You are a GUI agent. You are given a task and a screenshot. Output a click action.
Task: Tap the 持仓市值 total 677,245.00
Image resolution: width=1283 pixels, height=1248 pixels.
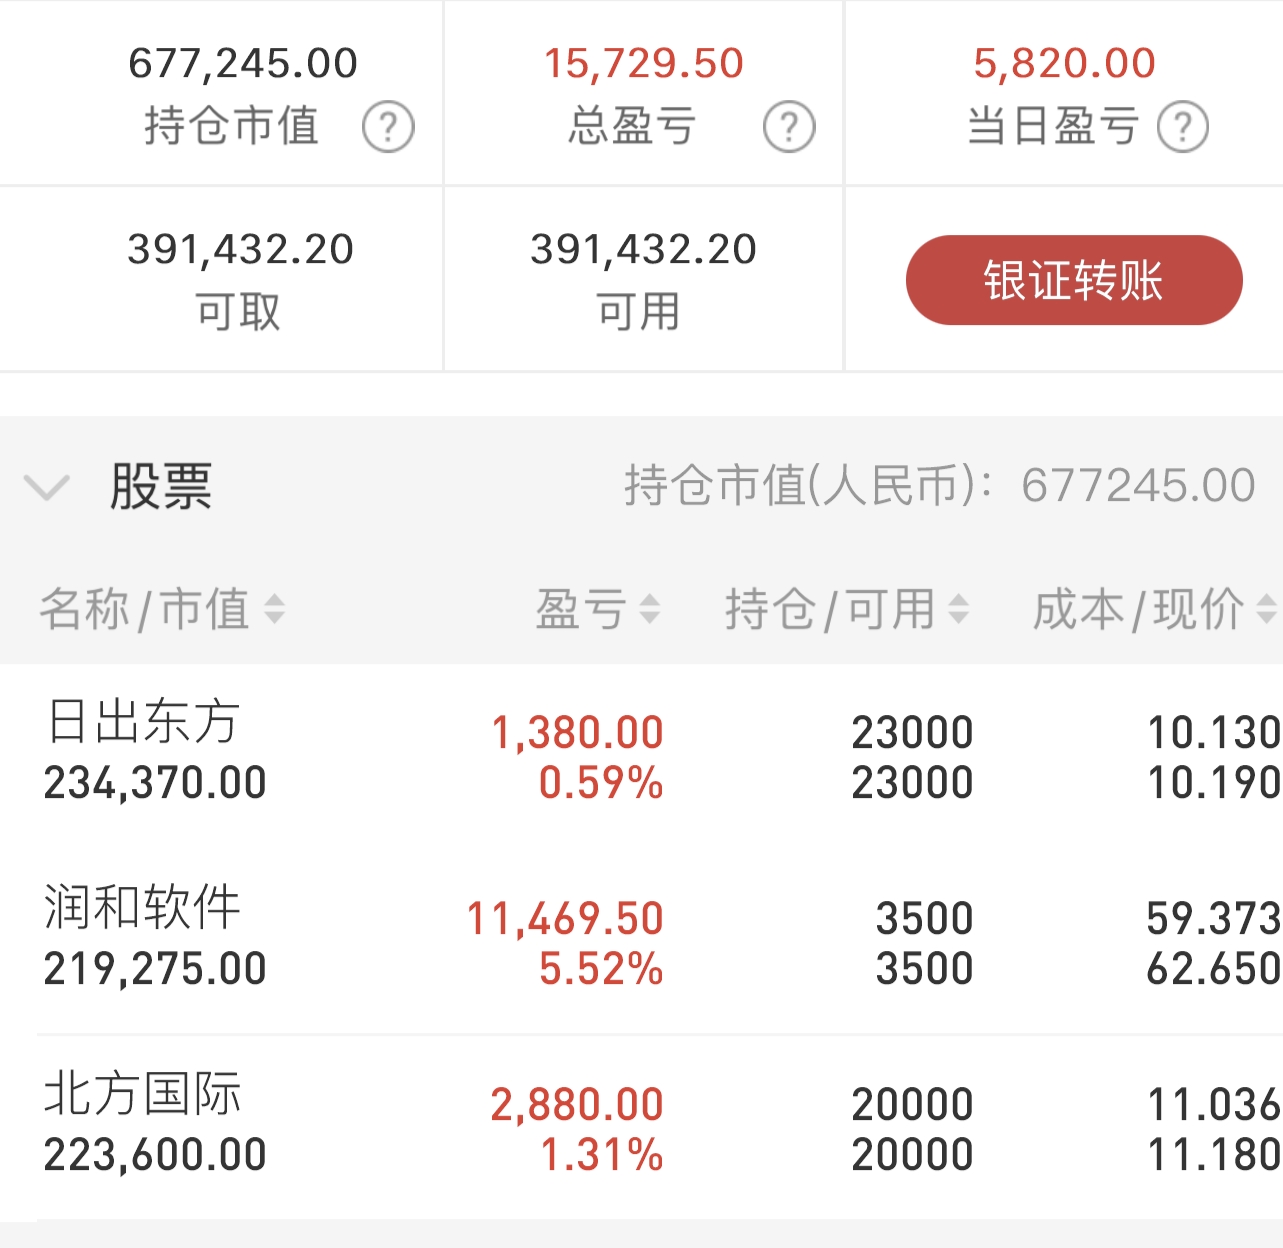coord(243,64)
